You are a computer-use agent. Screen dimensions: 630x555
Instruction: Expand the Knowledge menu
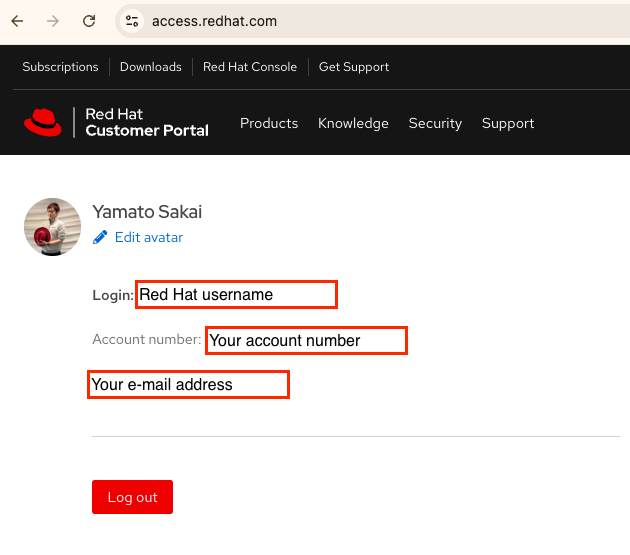pos(353,123)
